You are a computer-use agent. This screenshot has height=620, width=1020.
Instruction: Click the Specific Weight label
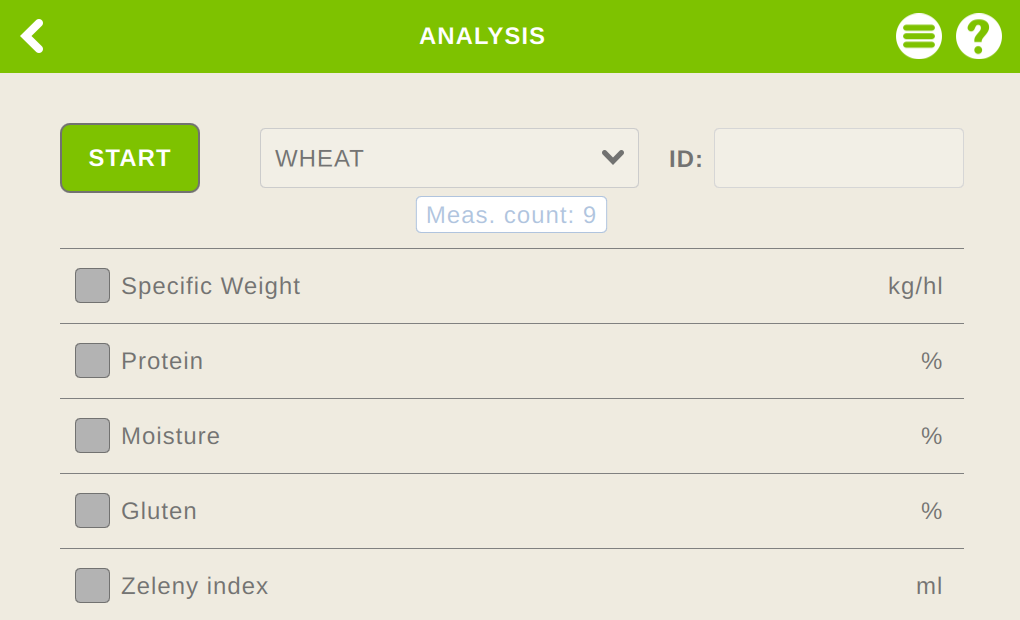(x=211, y=286)
